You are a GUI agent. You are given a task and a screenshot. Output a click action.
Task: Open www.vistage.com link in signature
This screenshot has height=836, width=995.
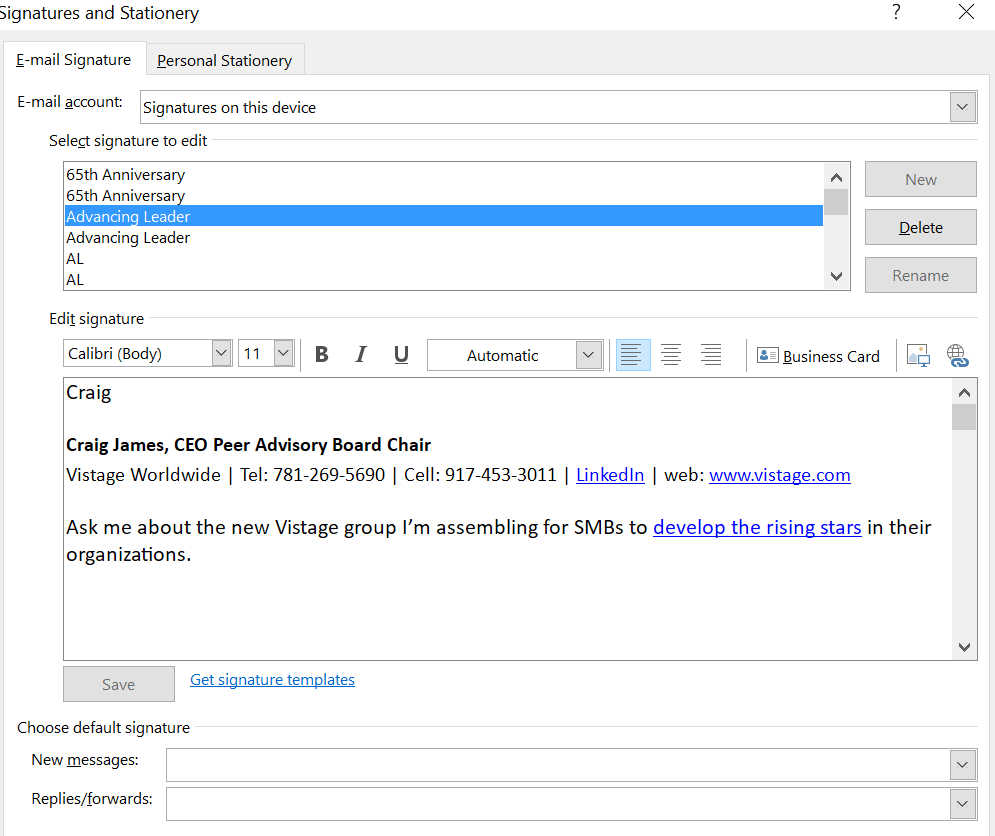pyautogui.click(x=779, y=475)
